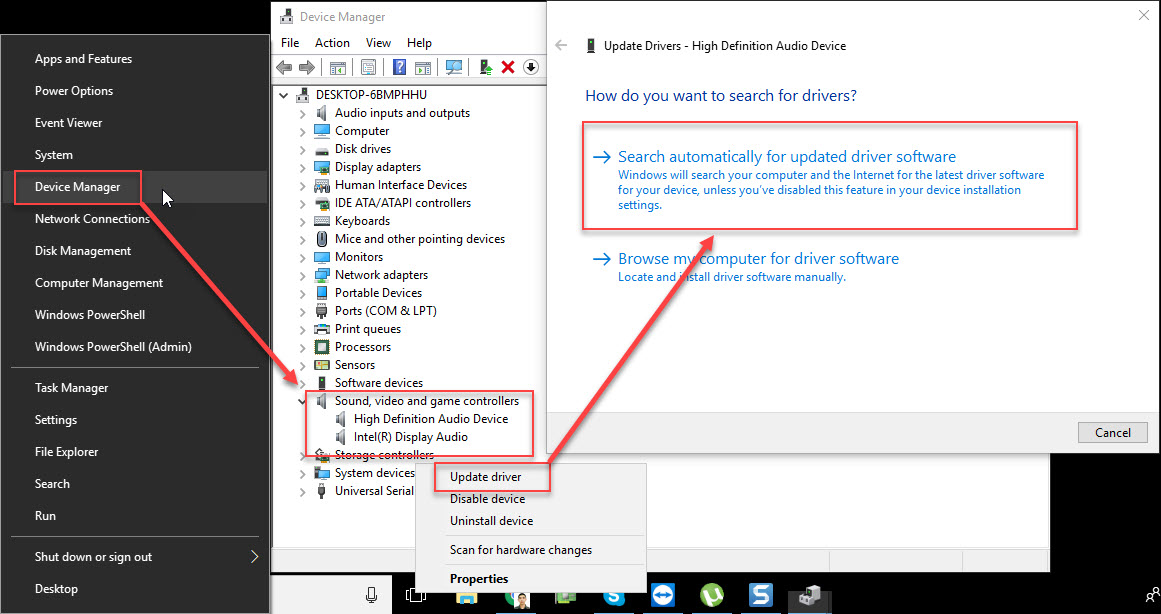Expand the Processors node

click(302, 347)
